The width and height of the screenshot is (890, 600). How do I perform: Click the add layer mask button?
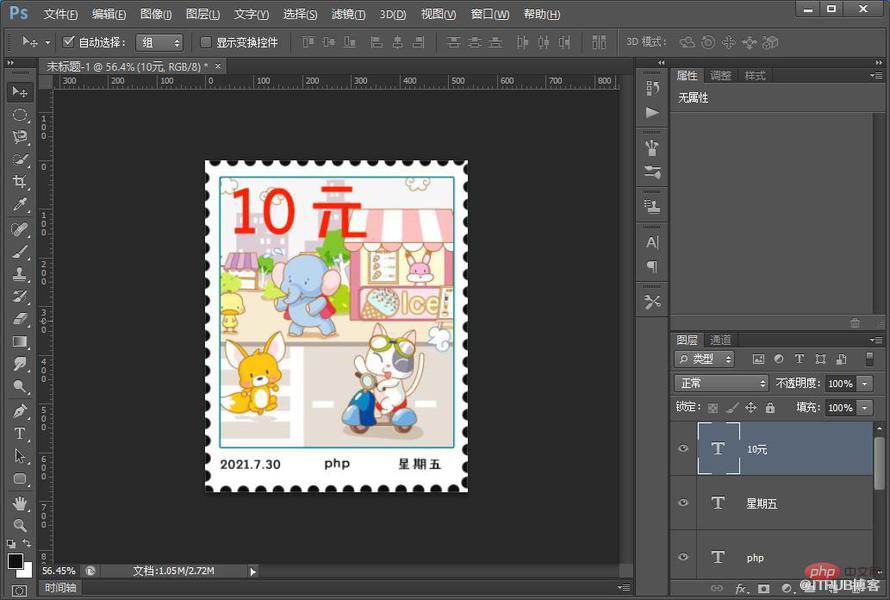pyautogui.click(x=763, y=588)
